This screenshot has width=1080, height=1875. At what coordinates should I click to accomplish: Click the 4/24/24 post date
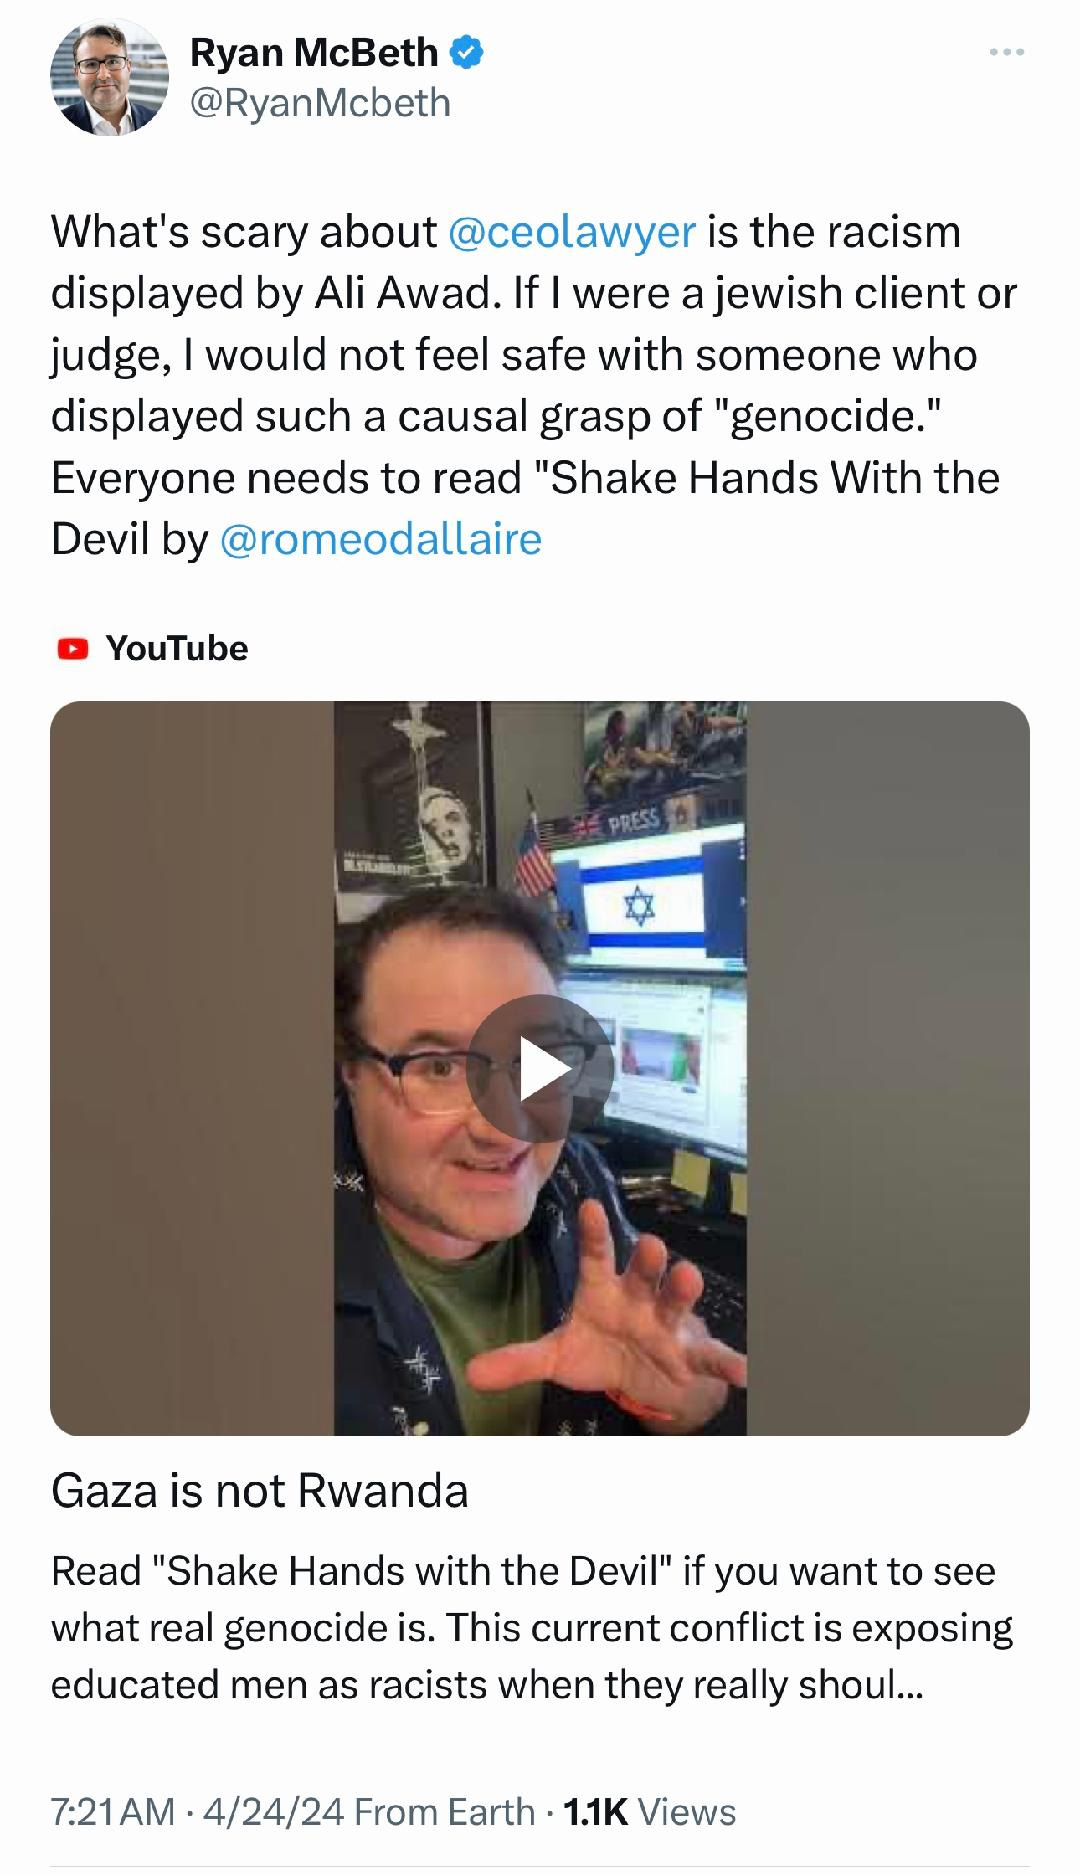click(x=274, y=1812)
